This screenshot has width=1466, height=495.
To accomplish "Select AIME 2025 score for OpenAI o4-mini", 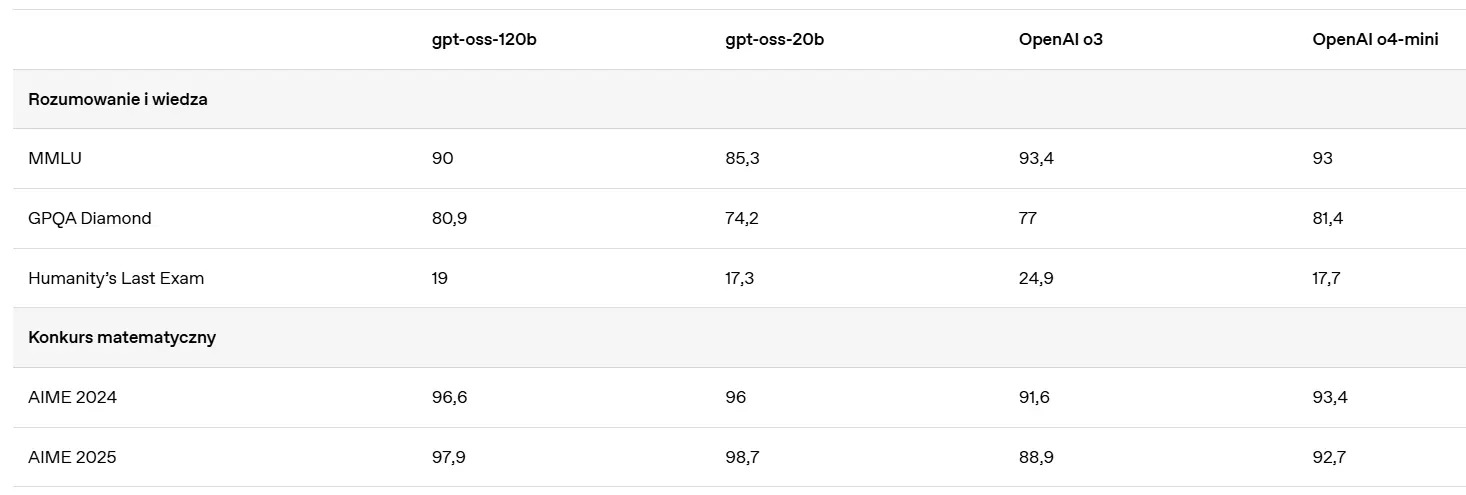I will [1329, 457].
